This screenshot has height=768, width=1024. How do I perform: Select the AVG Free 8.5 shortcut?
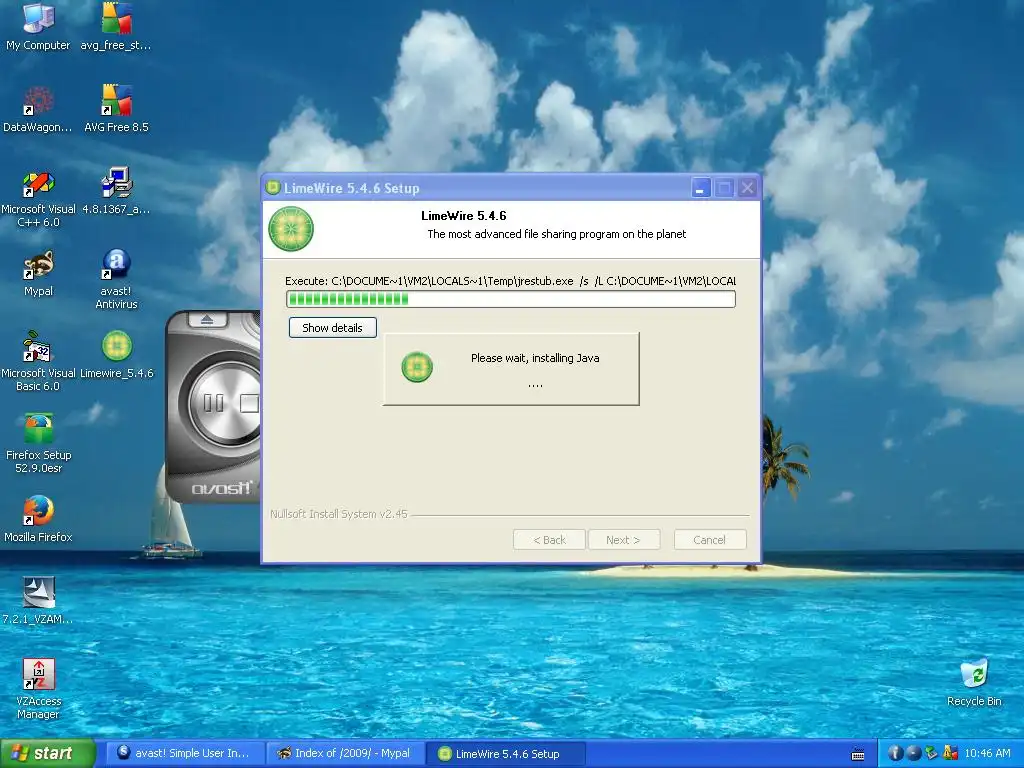point(116,109)
